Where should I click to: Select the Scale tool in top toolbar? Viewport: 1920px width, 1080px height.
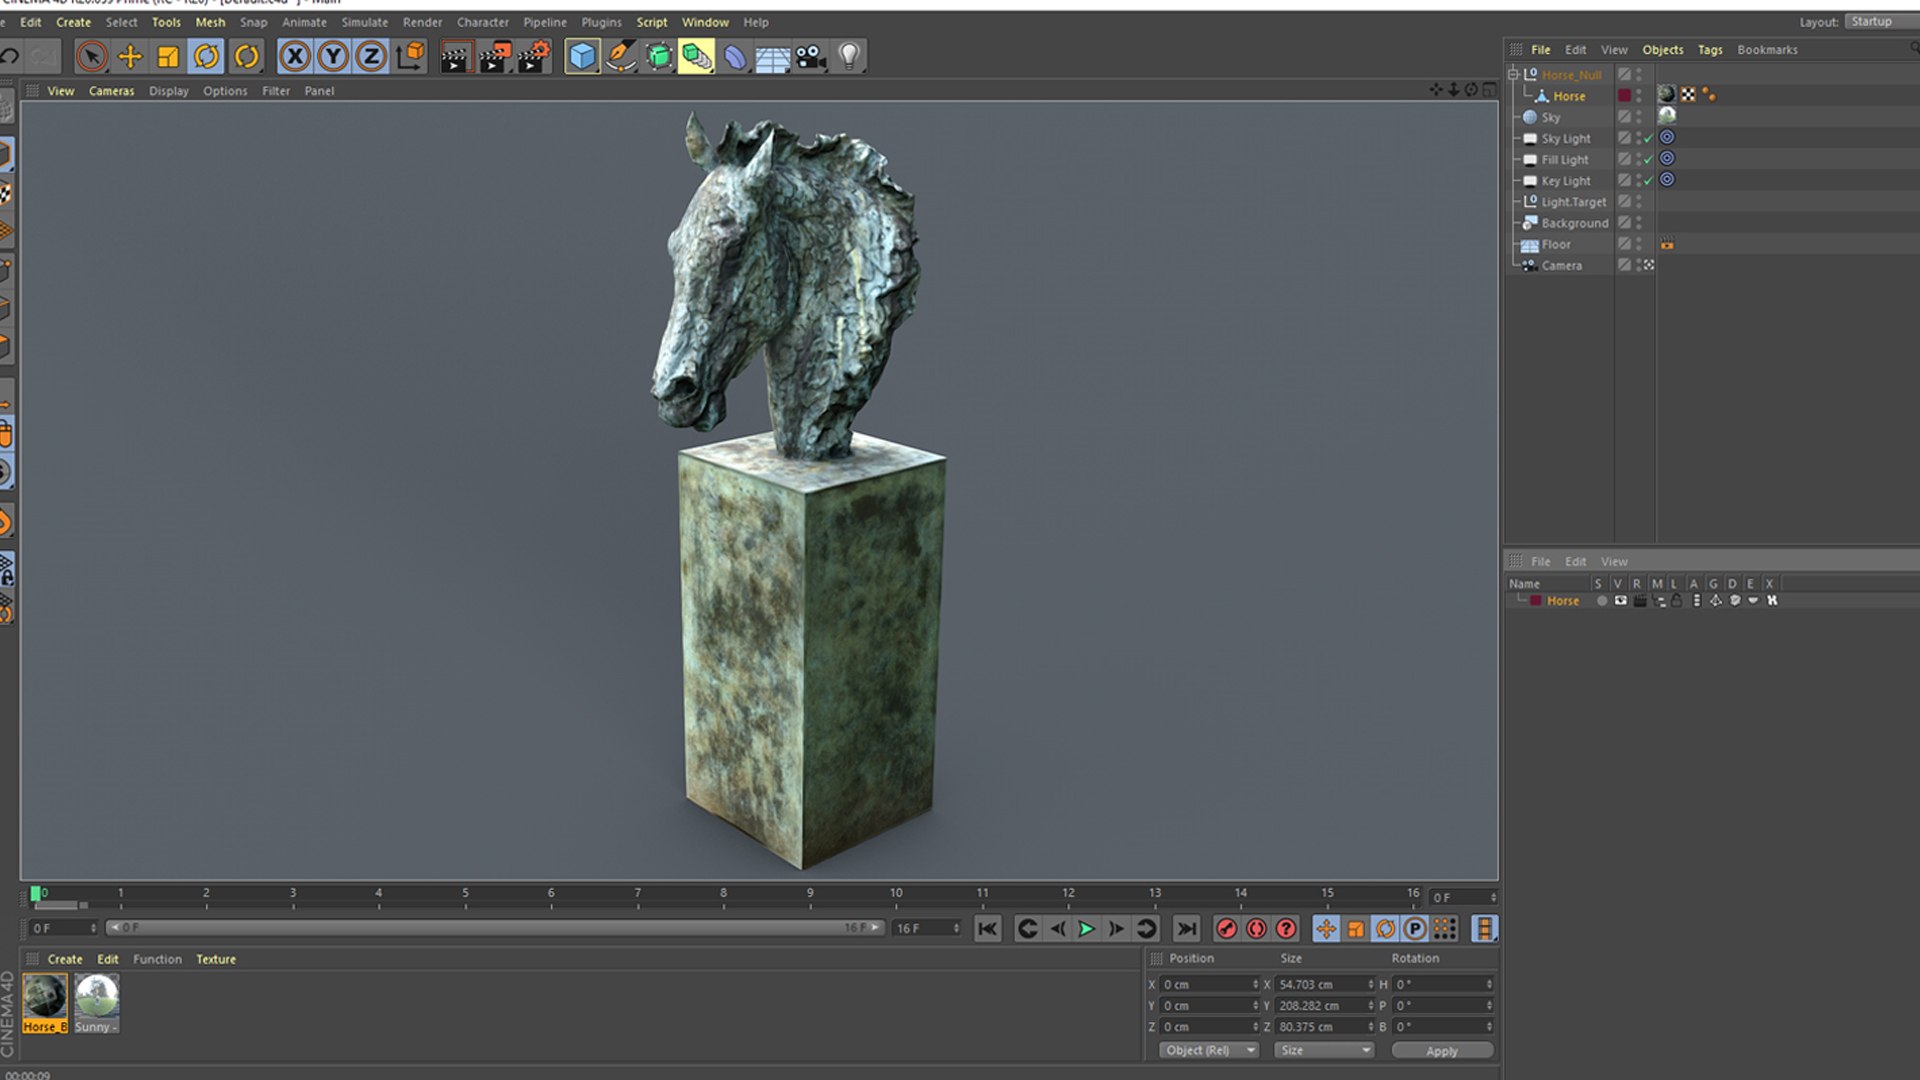point(168,57)
